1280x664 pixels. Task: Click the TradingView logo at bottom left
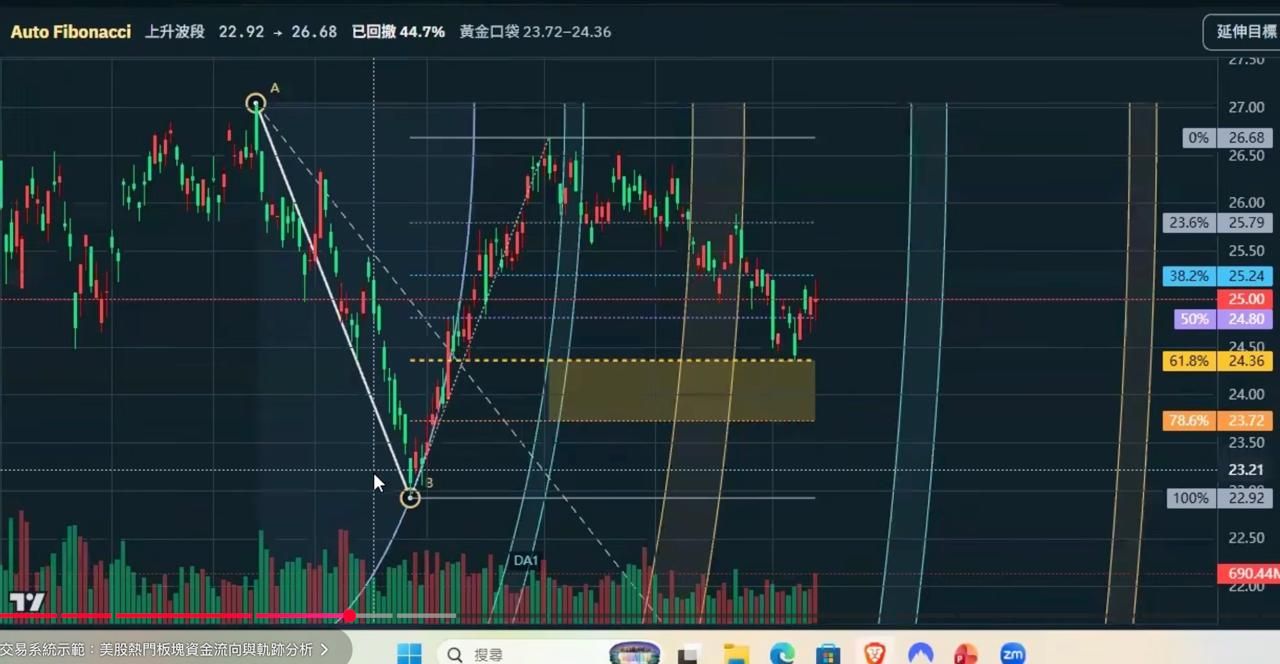pos(27,601)
